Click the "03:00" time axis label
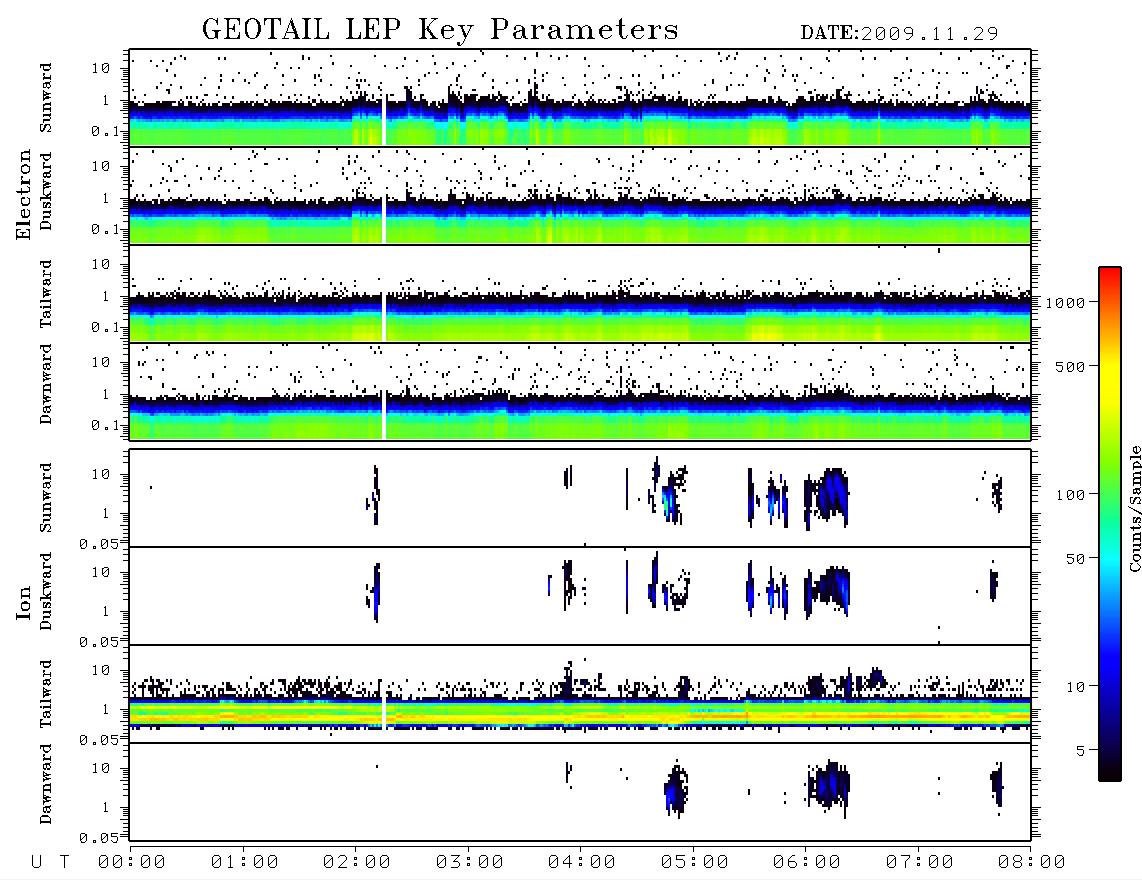This screenshot has width=1142, height=880. 470,862
